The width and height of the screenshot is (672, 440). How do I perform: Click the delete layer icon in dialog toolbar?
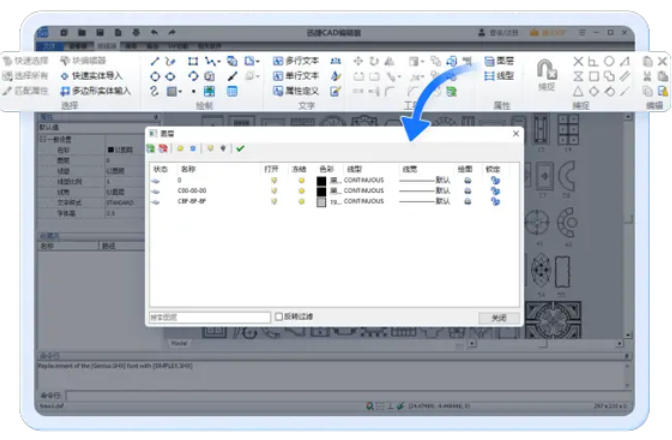click(x=163, y=149)
